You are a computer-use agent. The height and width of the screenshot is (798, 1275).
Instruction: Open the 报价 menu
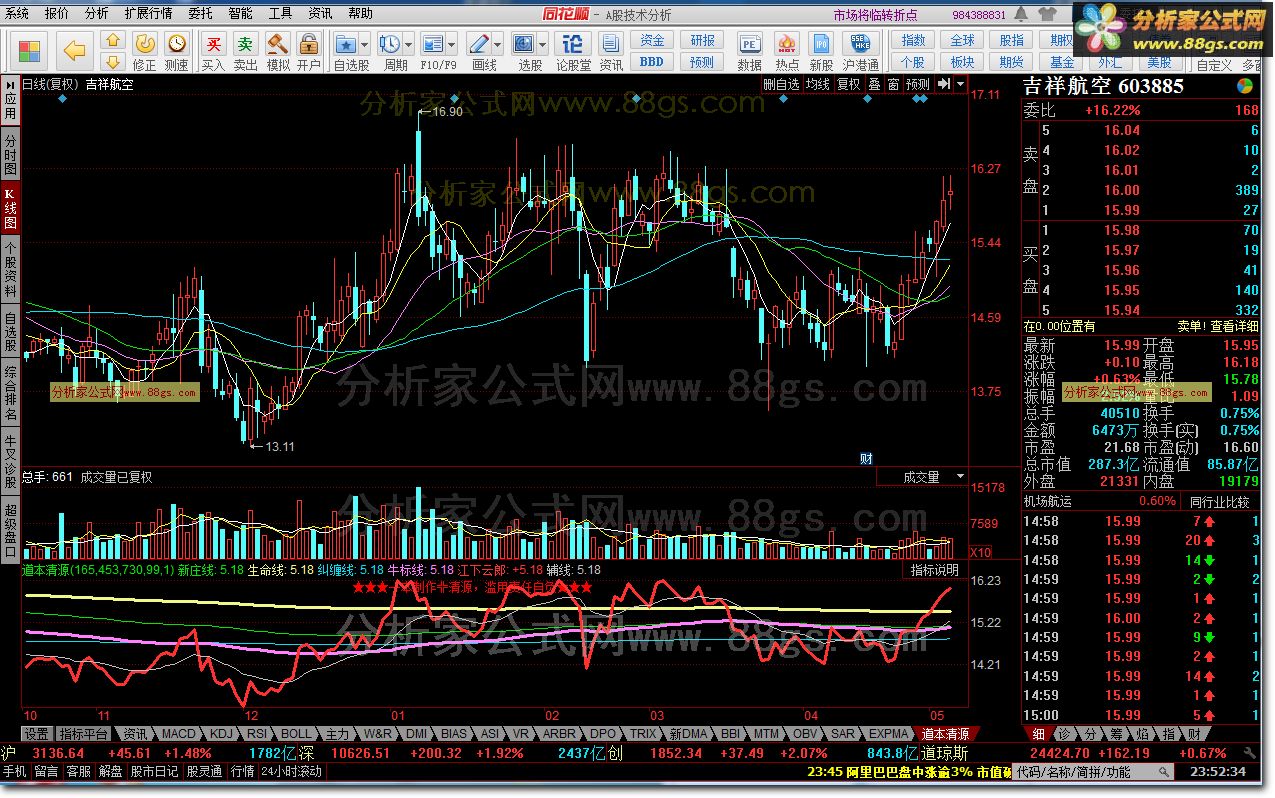click(57, 14)
